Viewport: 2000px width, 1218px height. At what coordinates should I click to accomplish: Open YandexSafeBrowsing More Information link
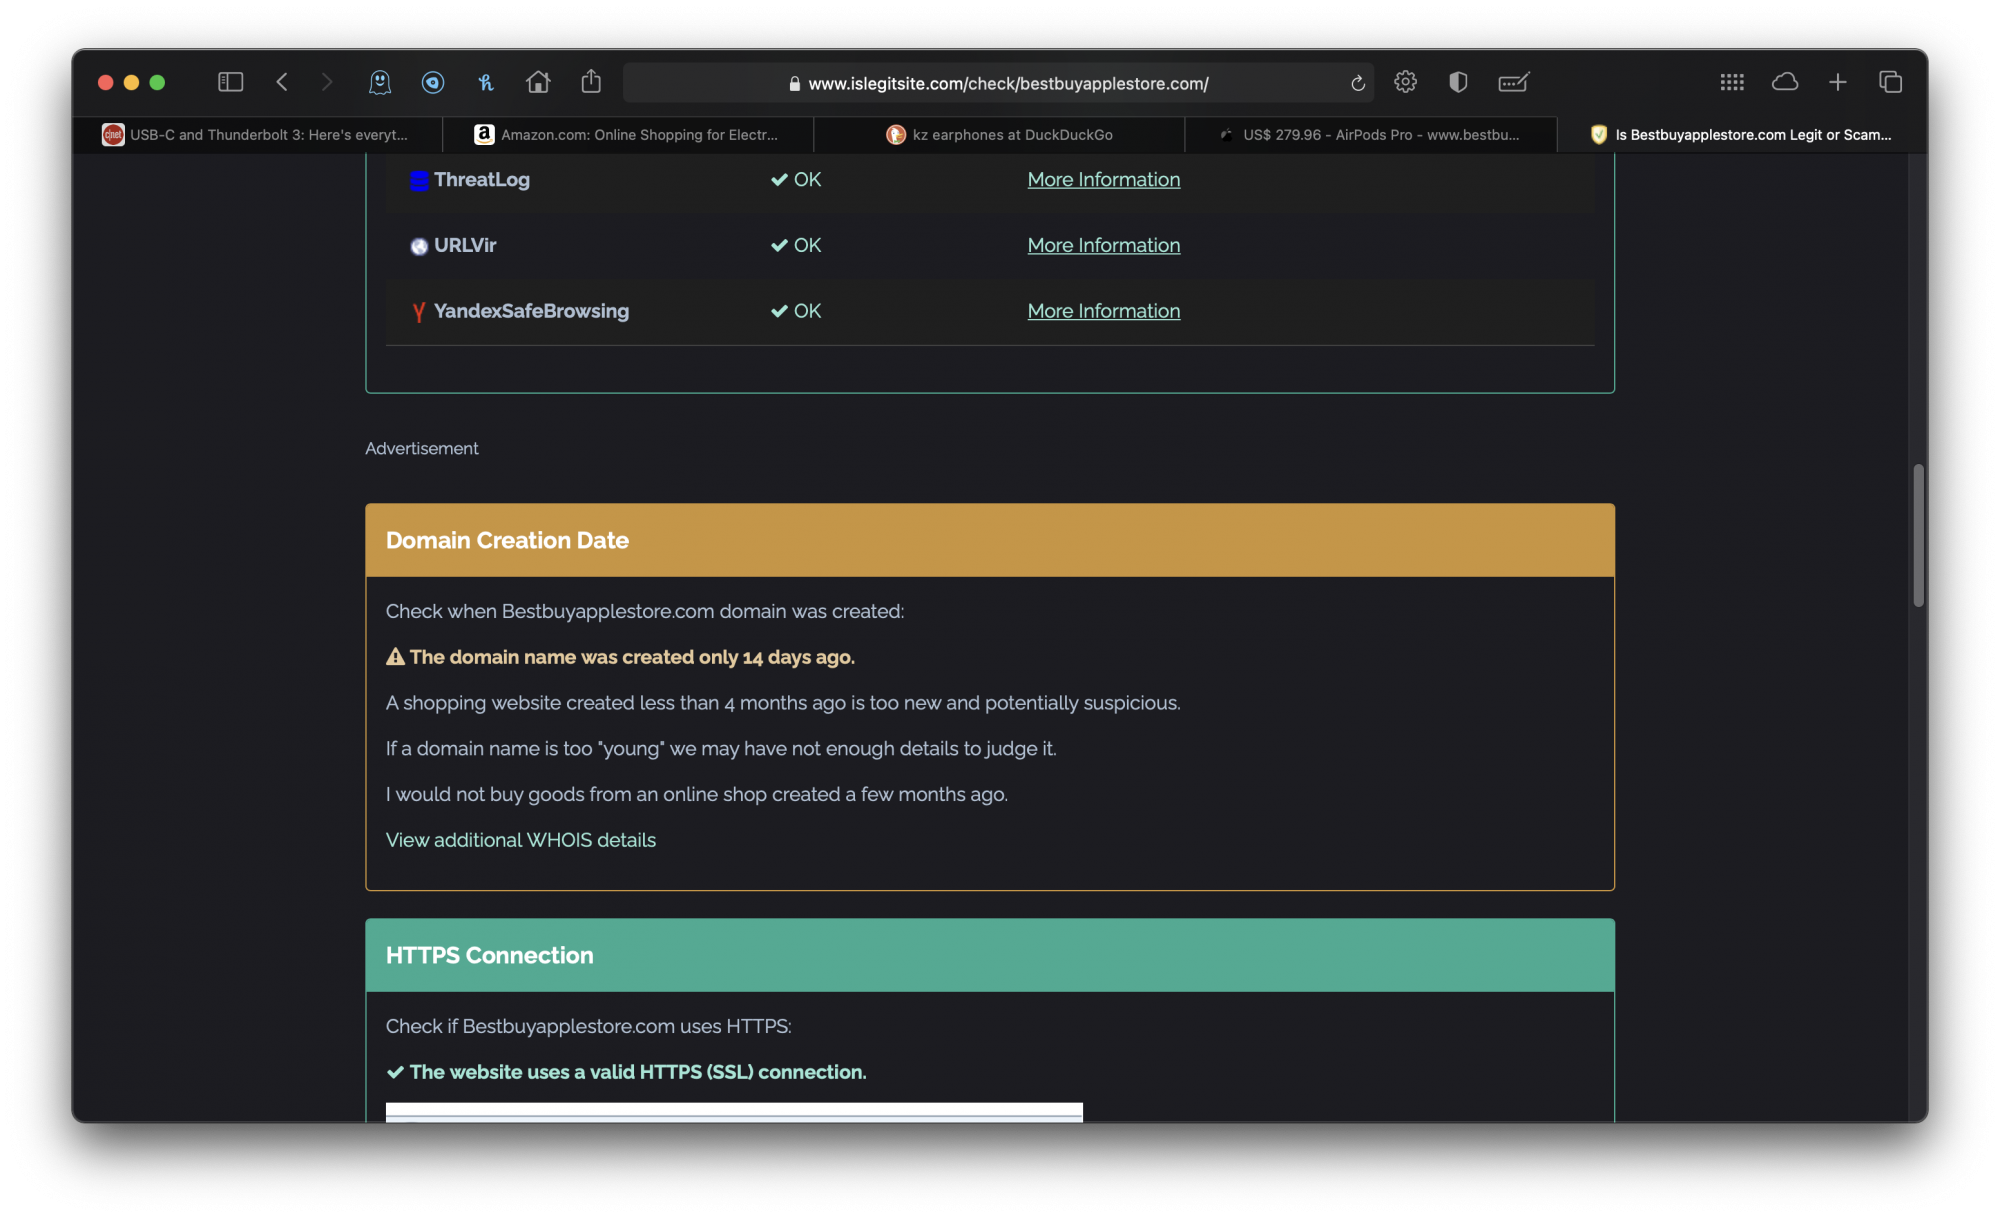click(x=1103, y=311)
